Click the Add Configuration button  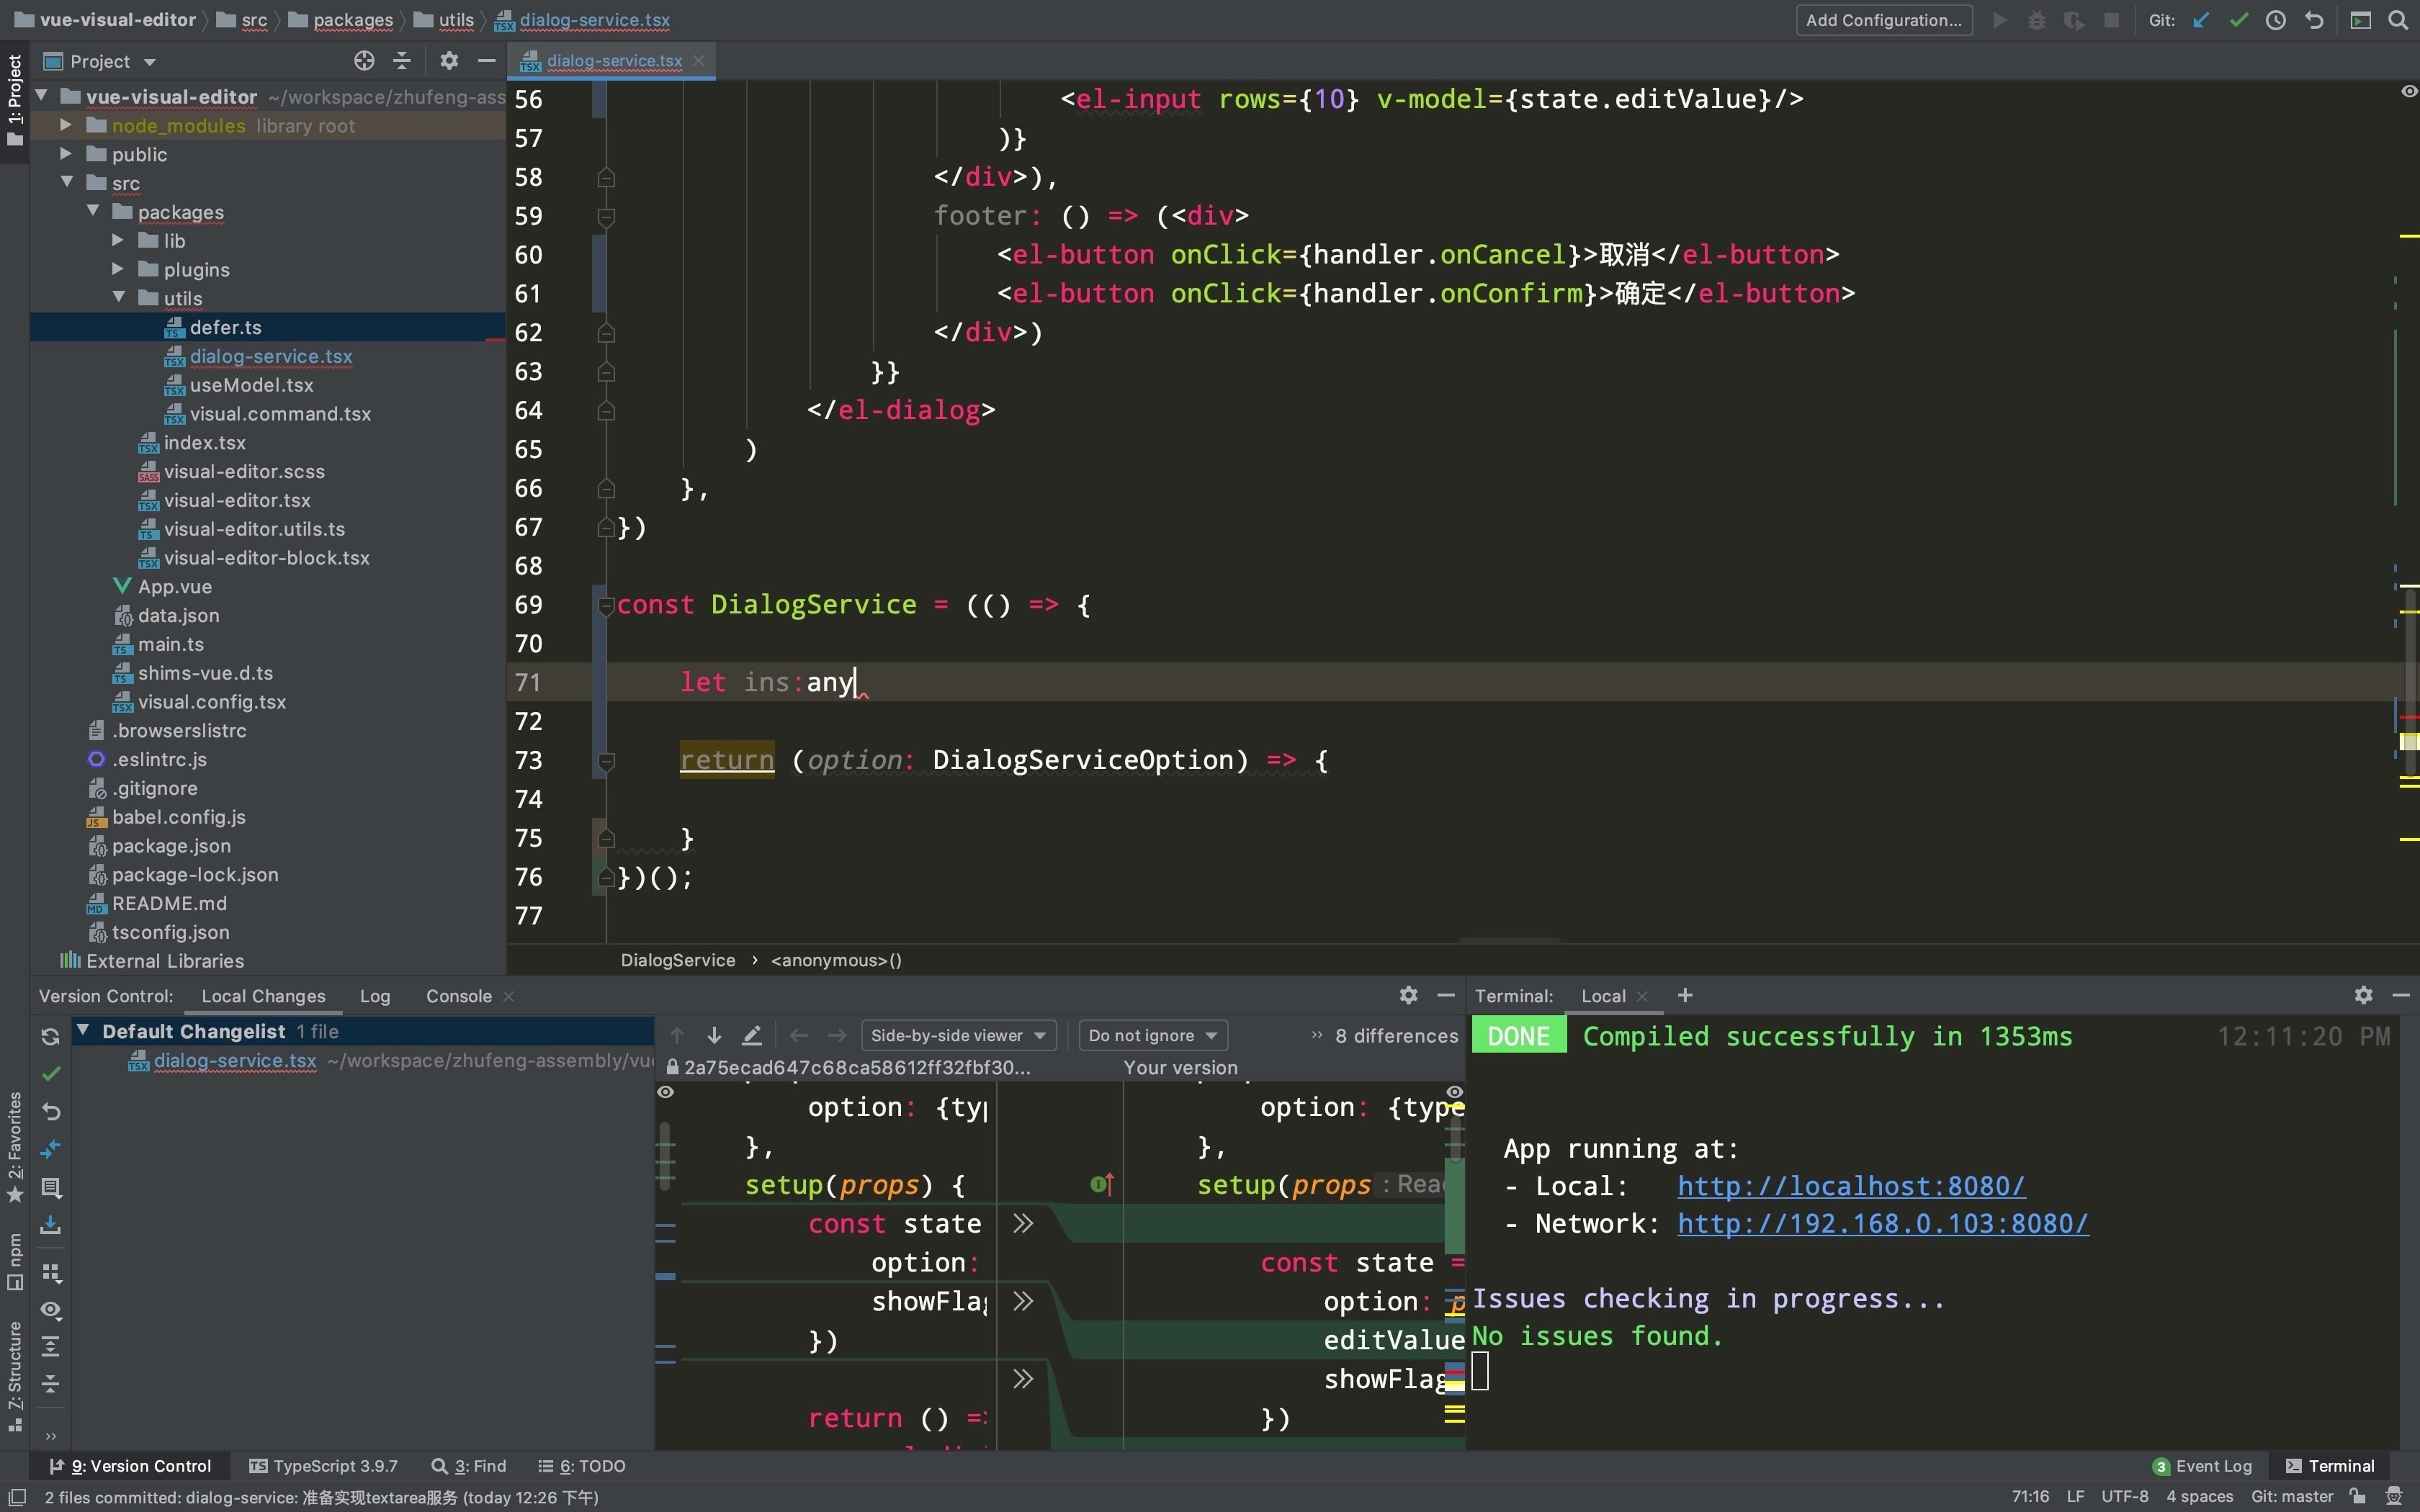click(1883, 20)
